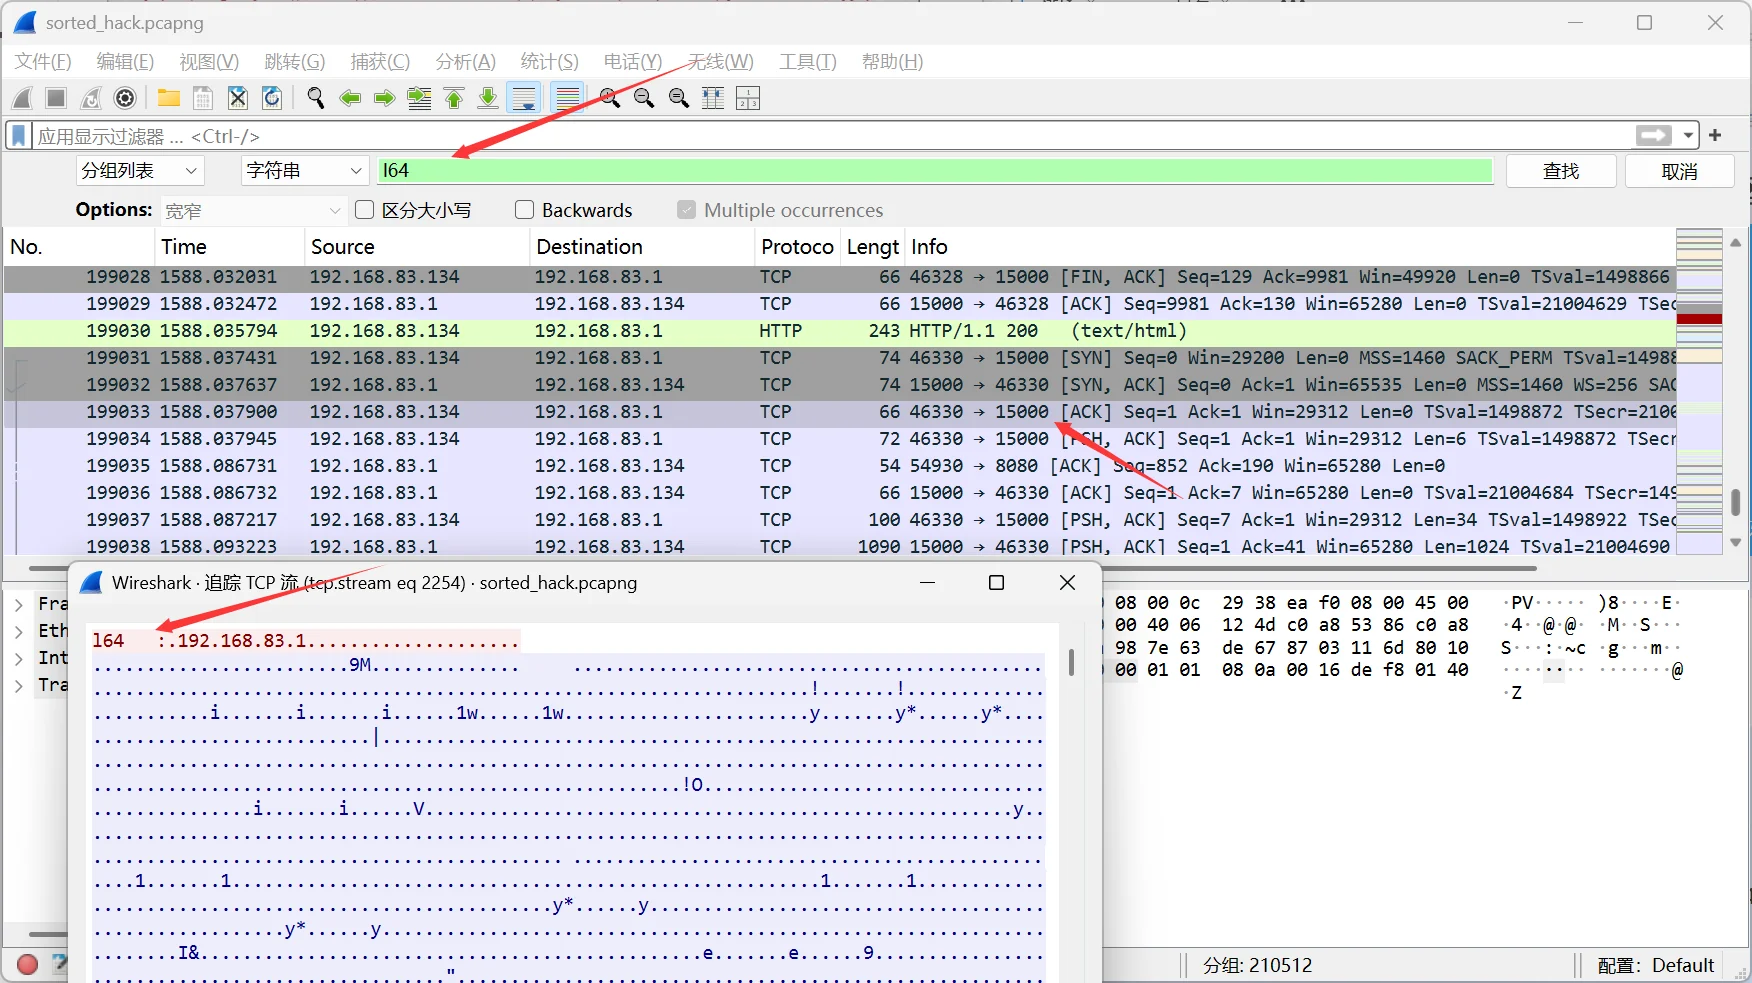Reset text to normal size
The image size is (1752, 983).
coord(679,98)
